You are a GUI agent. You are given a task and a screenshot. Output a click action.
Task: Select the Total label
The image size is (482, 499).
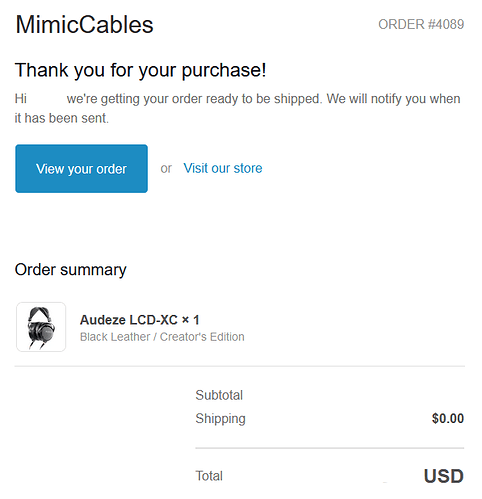tap(209, 476)
